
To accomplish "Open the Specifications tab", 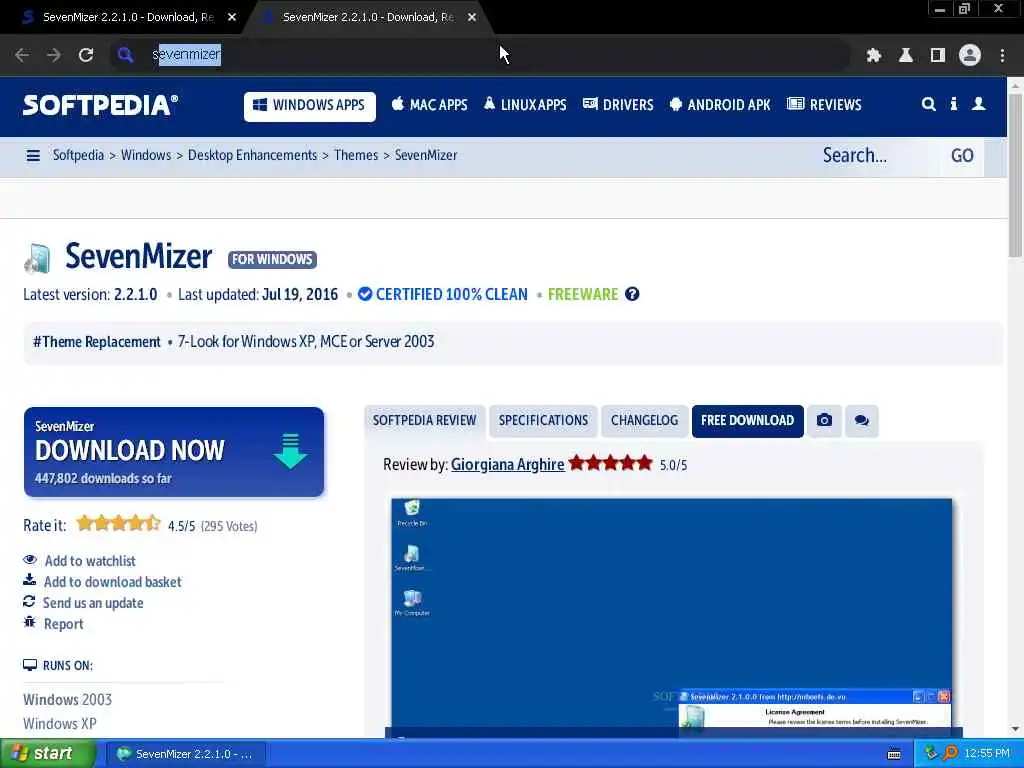I will (543, 421).
